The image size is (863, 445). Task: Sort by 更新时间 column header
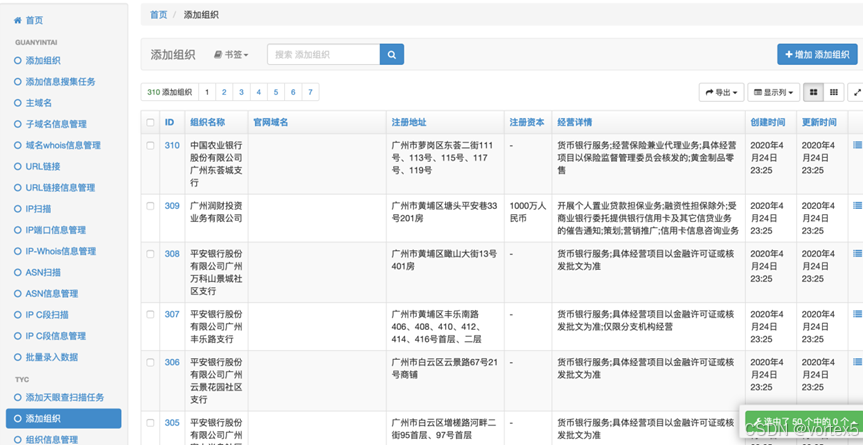tap(819, 122)
